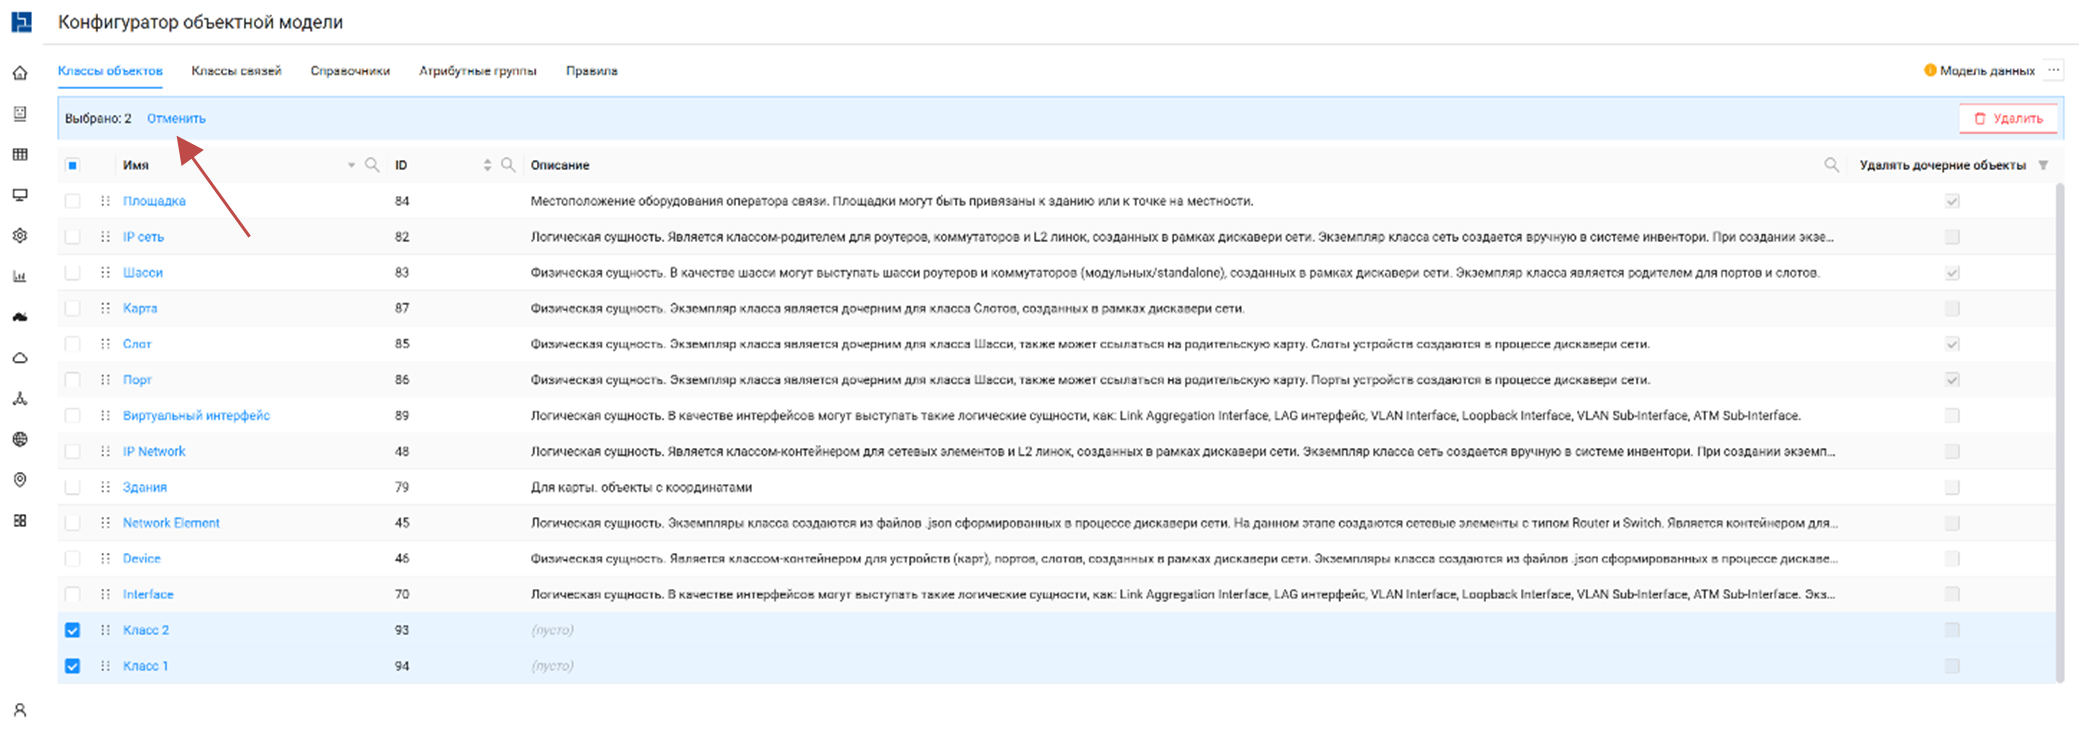Click the globe icon in sidebar
2079x732 pixels.
point(20,439)
